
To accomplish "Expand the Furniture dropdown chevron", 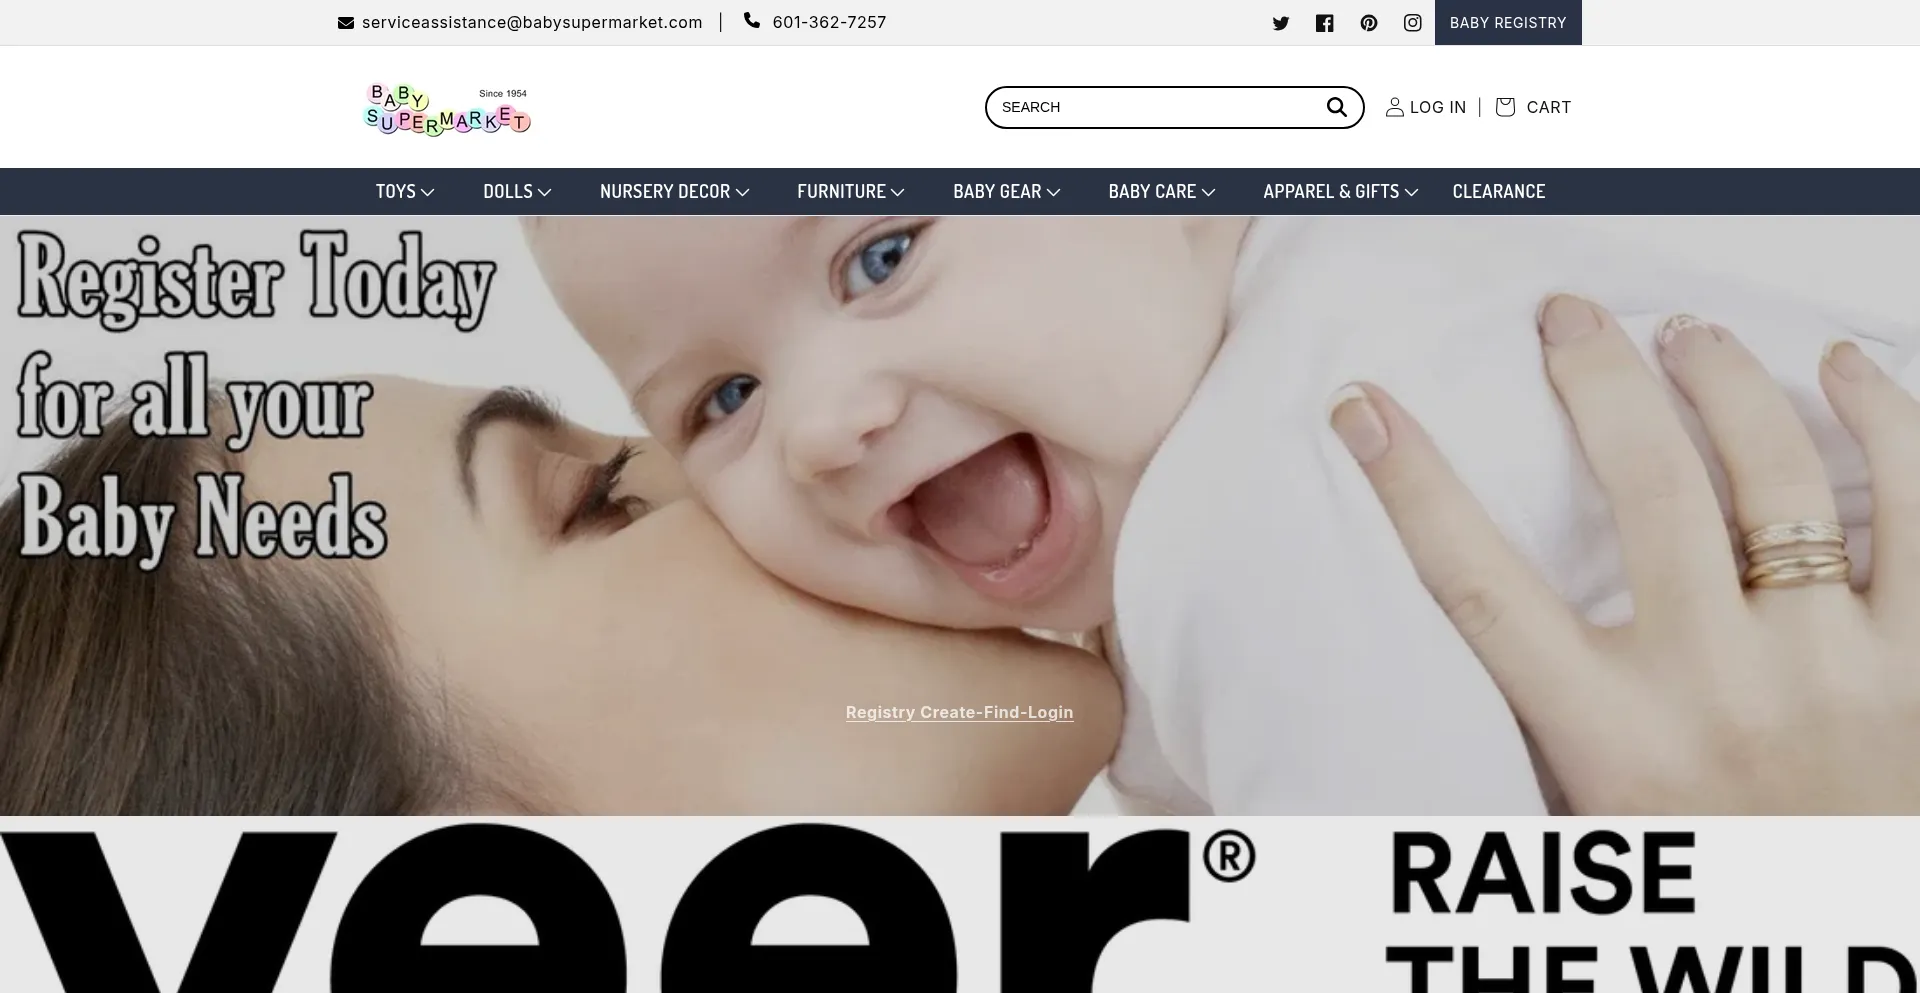I will tap(898, 192).
